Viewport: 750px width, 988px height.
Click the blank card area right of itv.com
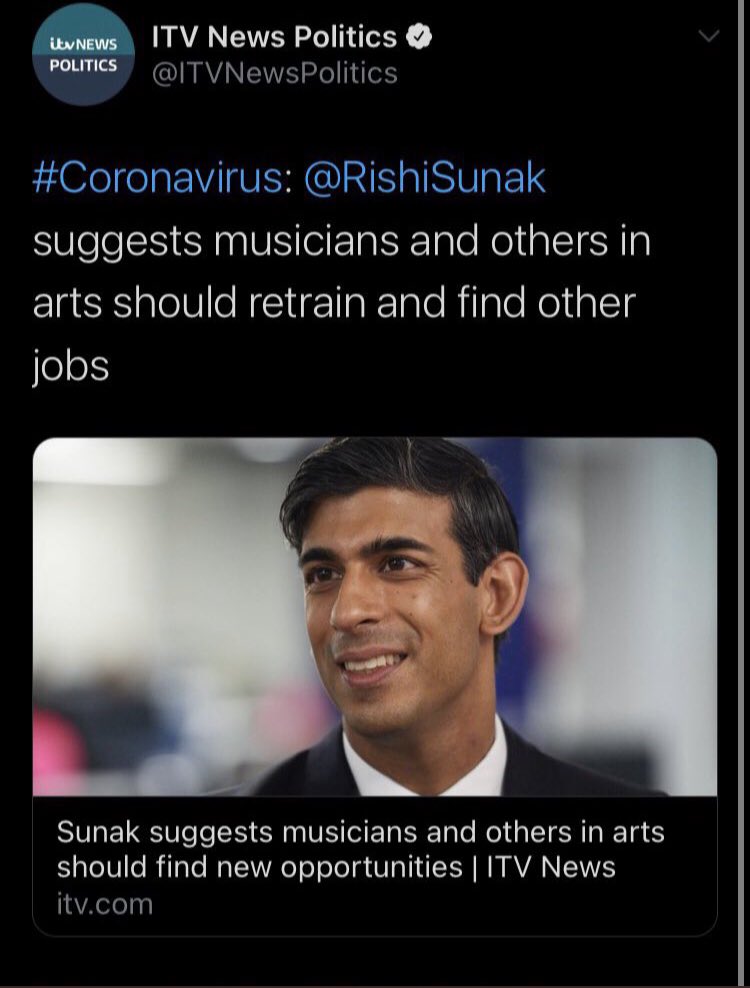(450, 904)
